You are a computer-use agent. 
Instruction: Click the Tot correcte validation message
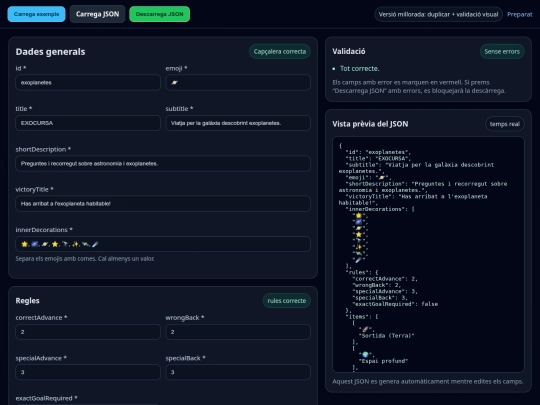360,69
